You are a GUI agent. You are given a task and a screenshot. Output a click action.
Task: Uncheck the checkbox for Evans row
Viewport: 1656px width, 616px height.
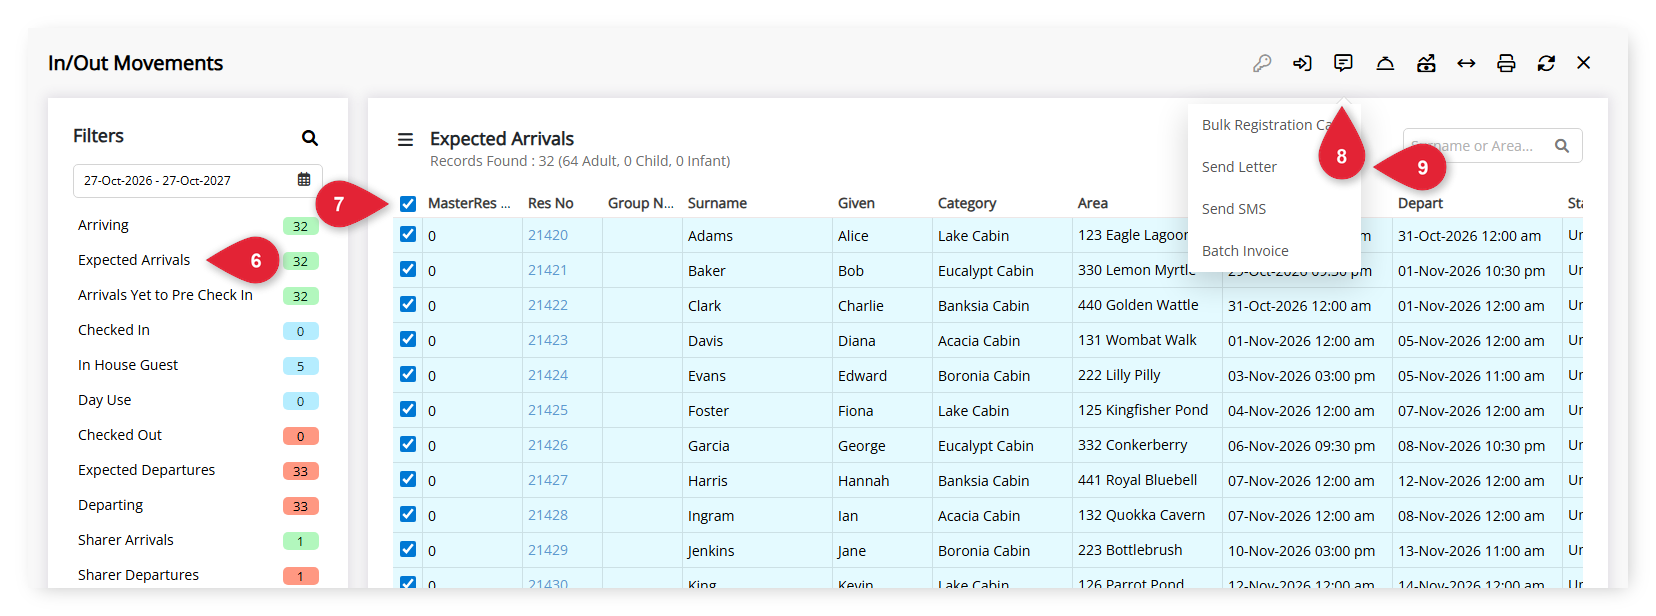(x=408, y=374)
